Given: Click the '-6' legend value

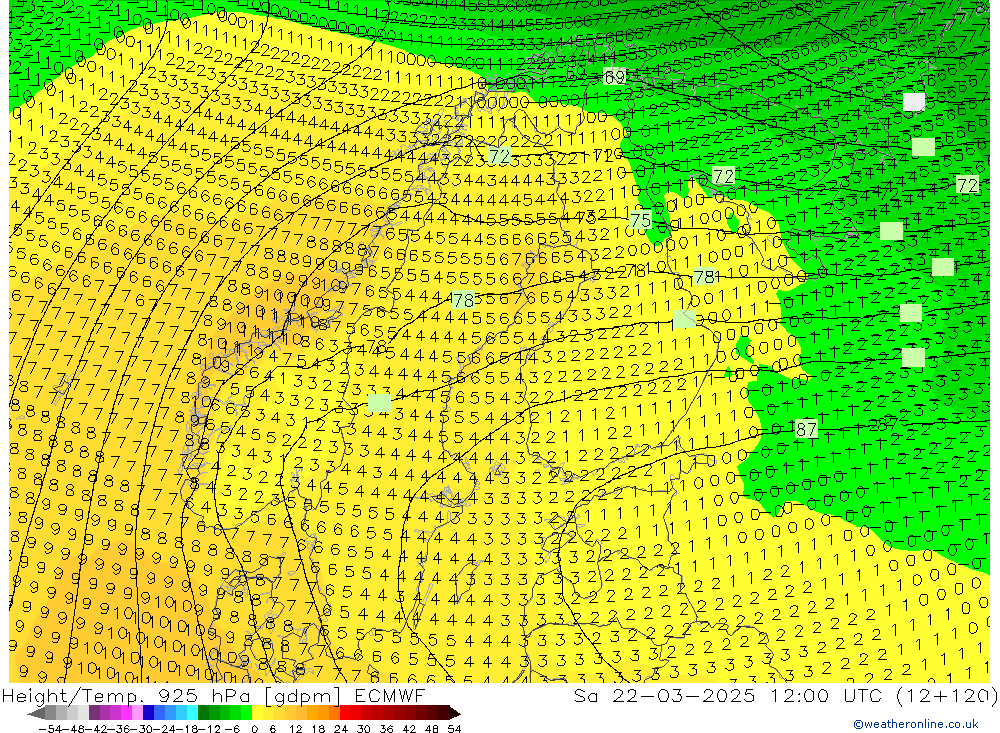Looking at the screenshot, I should tap(232, 729).
